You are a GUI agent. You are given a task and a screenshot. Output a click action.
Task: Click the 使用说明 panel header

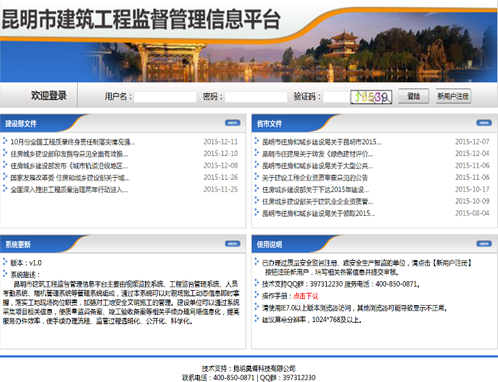(269, 245)
